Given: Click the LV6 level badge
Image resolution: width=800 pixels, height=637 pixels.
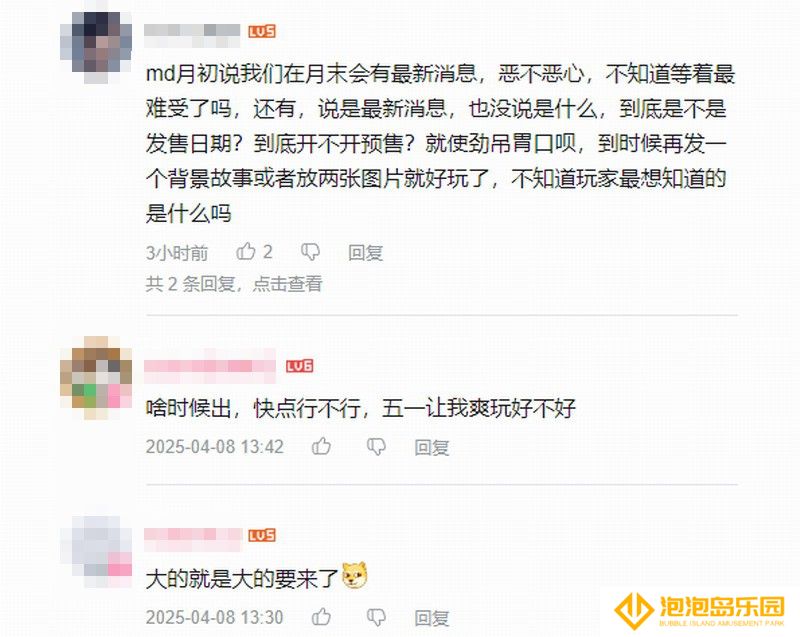Looking at the screenshot, I should [299, 366].
